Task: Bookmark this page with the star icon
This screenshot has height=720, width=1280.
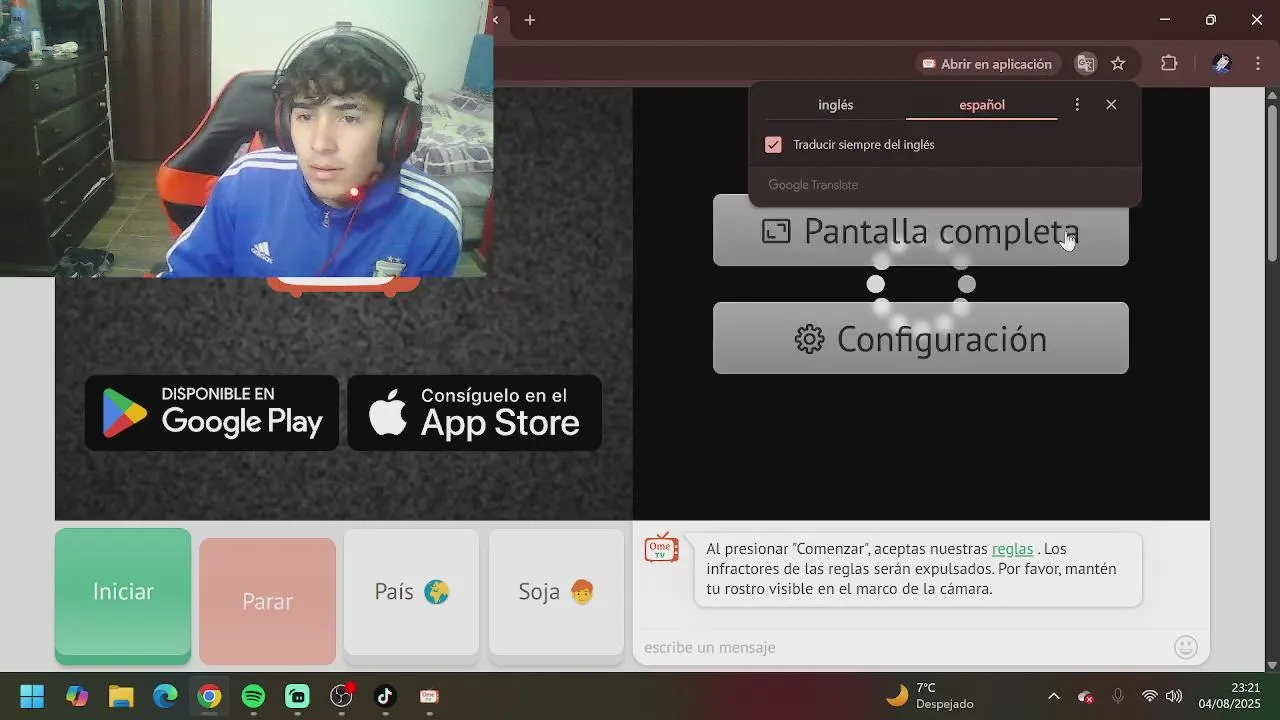Action: click(1118, 64)
